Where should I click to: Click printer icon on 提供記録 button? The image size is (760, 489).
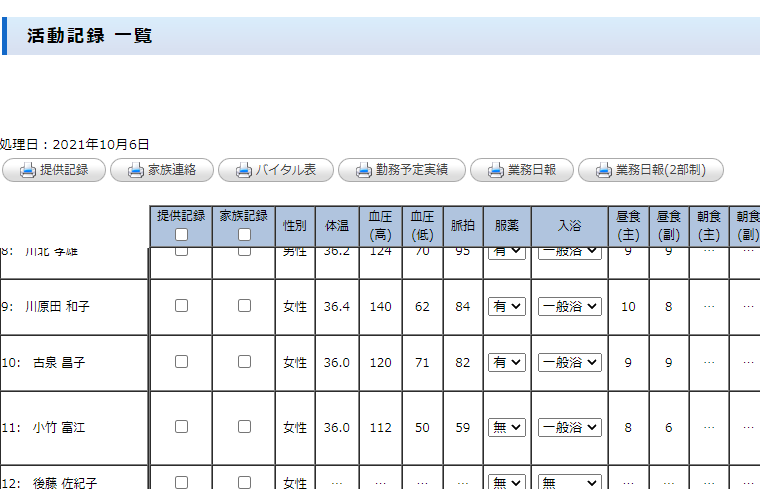pyautogui.click(x=27, y=170)
